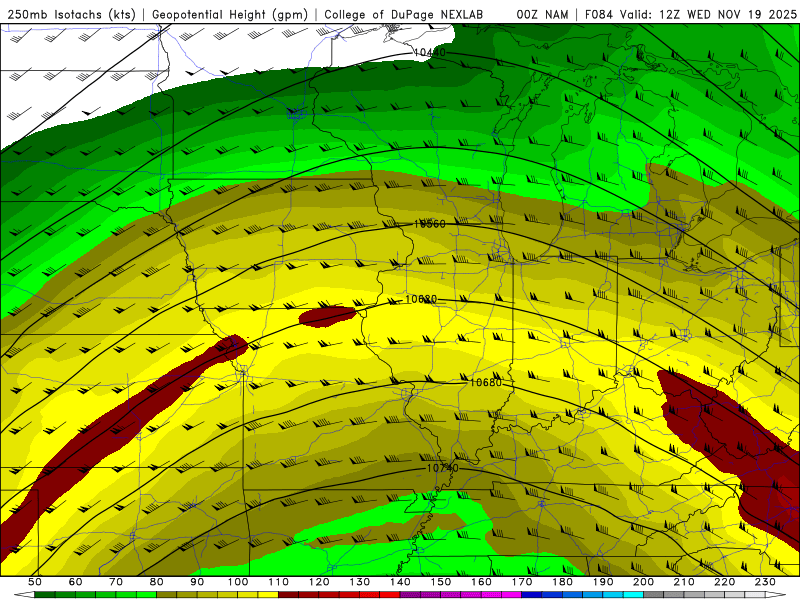Click the dark red legend swatch under 110

289,595
